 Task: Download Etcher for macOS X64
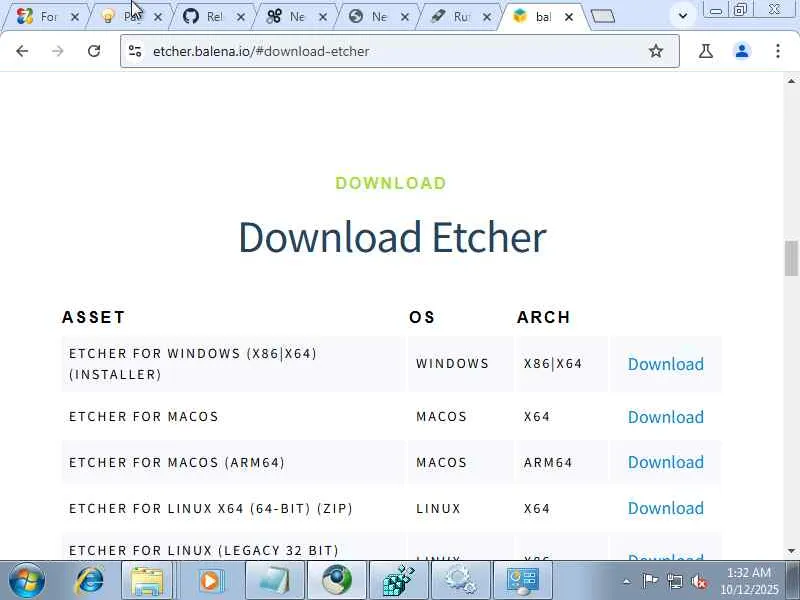[666, 417]
